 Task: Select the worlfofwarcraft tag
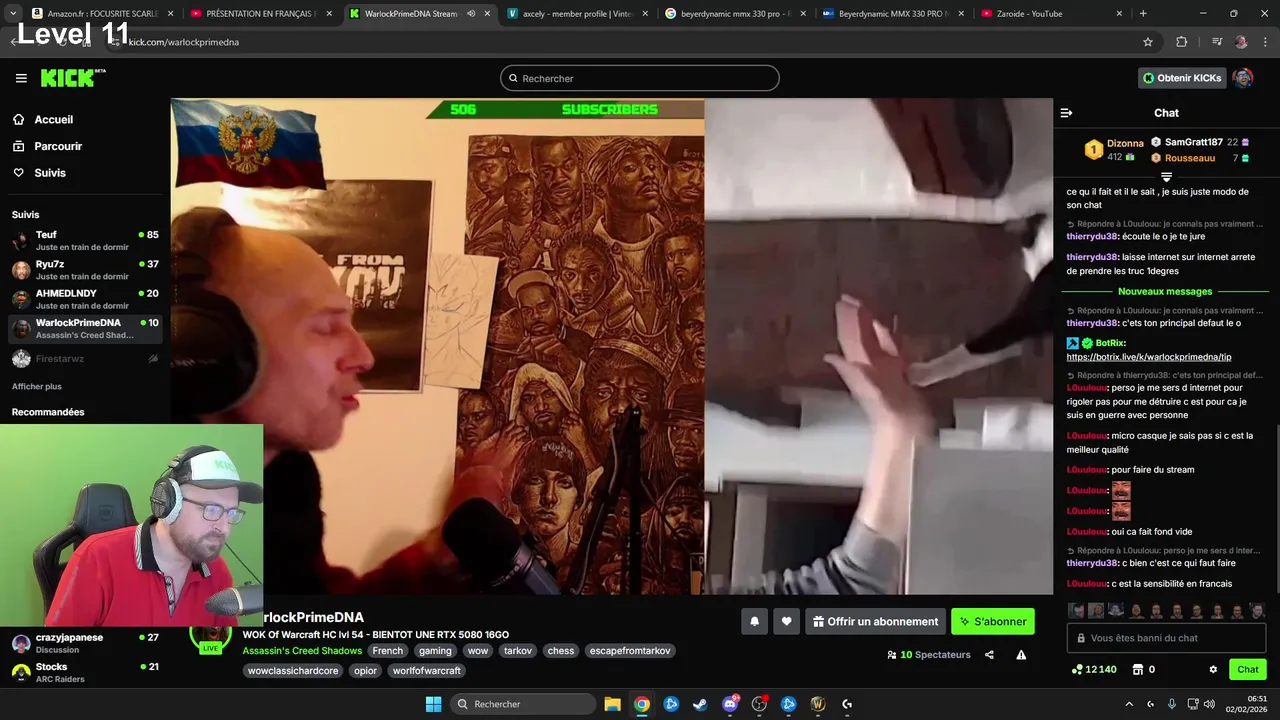(427, 671)
